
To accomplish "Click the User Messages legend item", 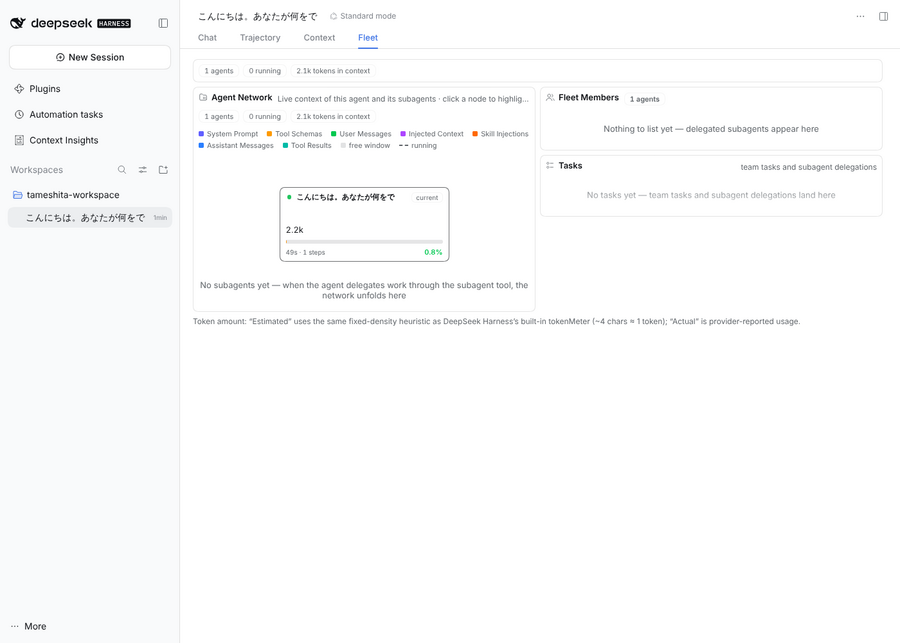I will pyautogui.click(x=361, y=134).
